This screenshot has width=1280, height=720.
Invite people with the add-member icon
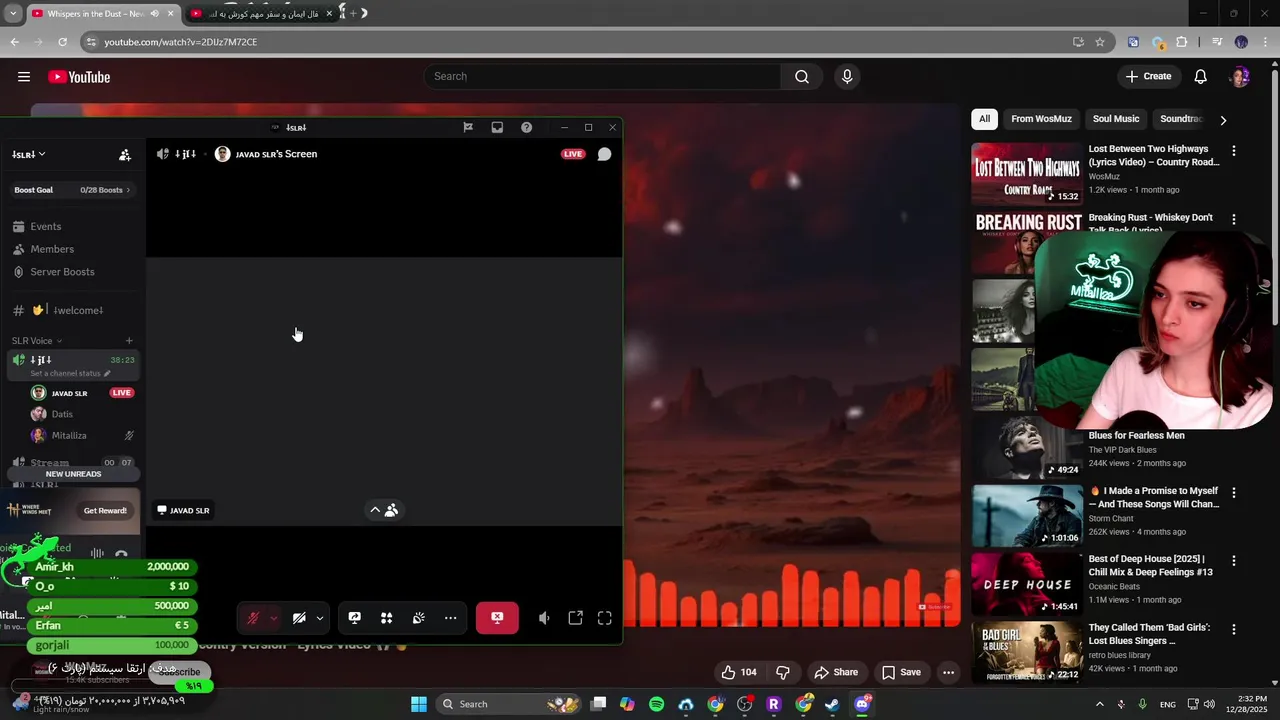[125, 155]
